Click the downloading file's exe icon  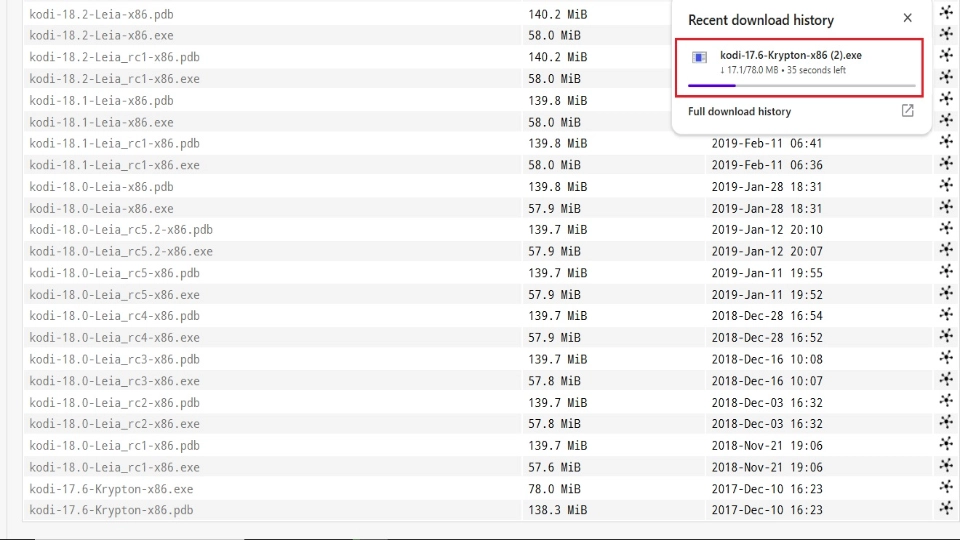click(x=699, y=58)
